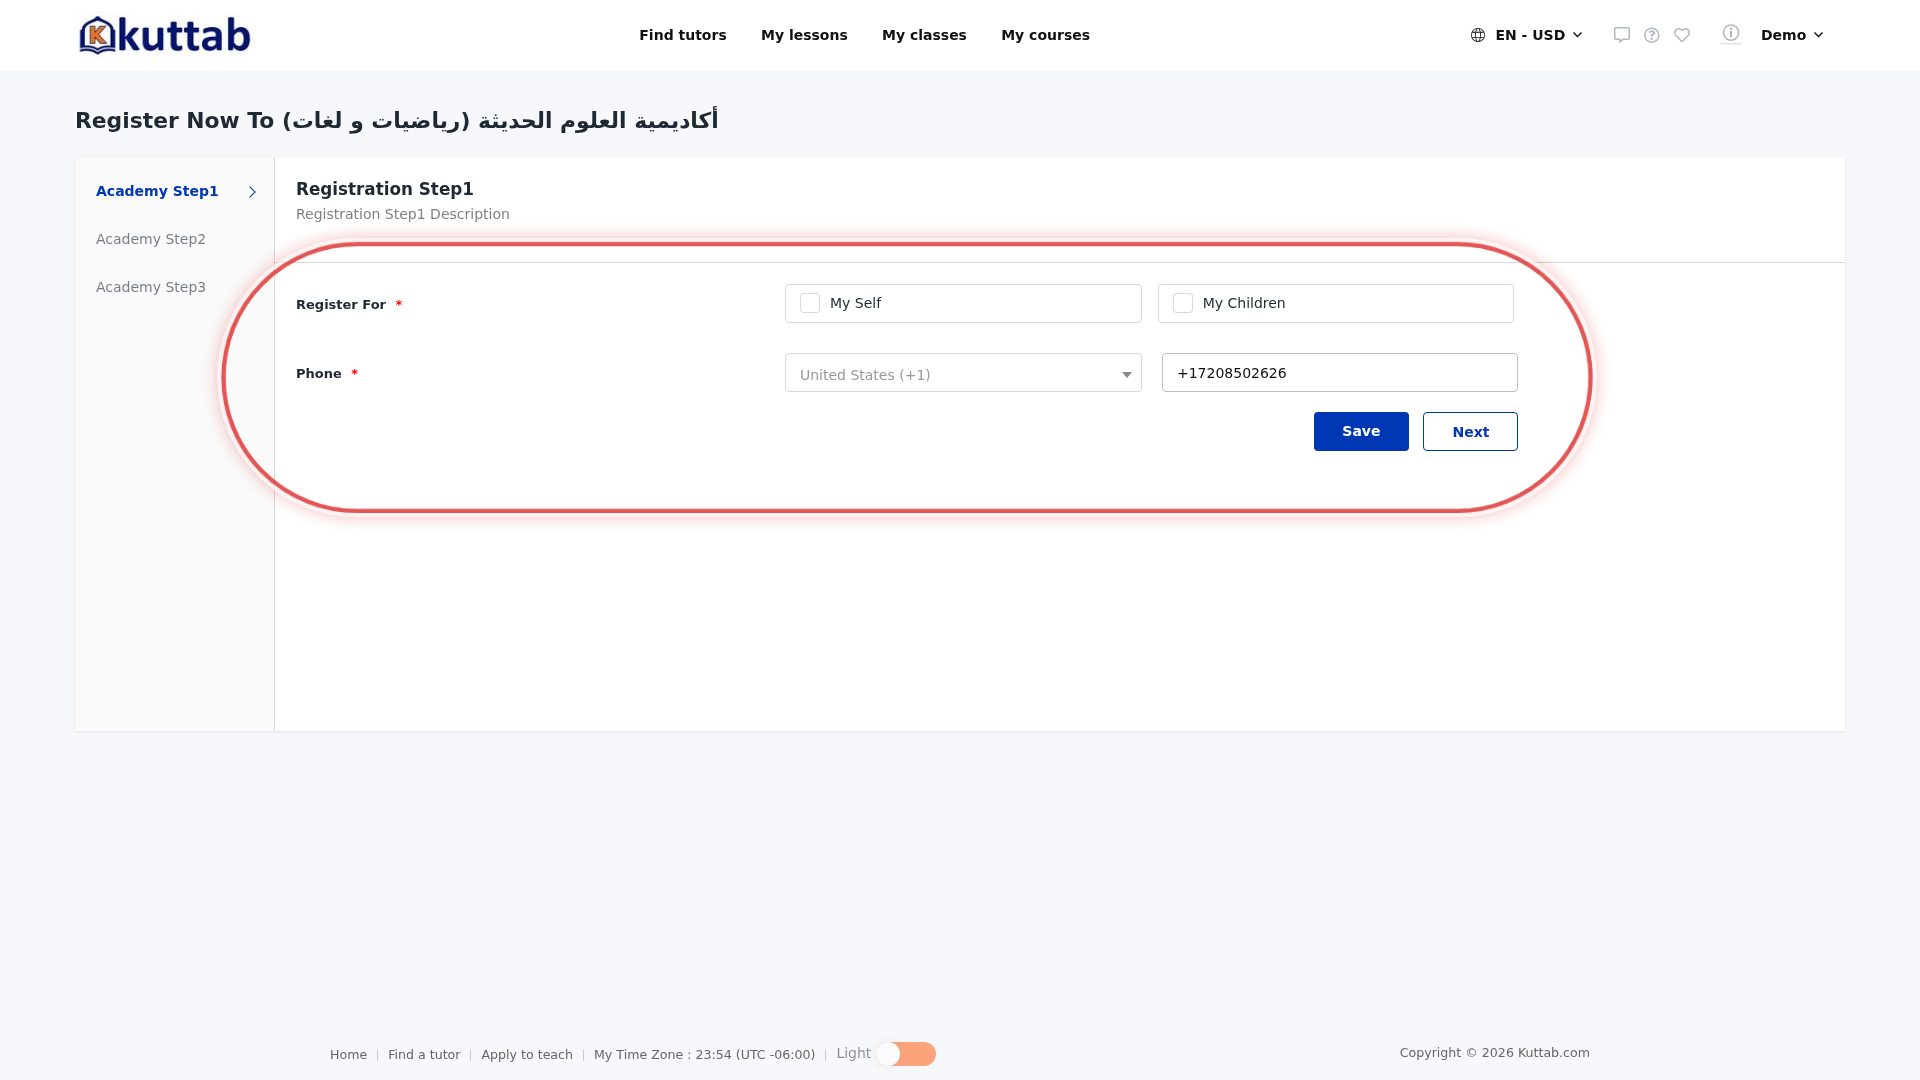Viewport: 1920px width, 1080px height.
Task: Click the Academy Step1 chevron arrow
Action: [252, 192]
